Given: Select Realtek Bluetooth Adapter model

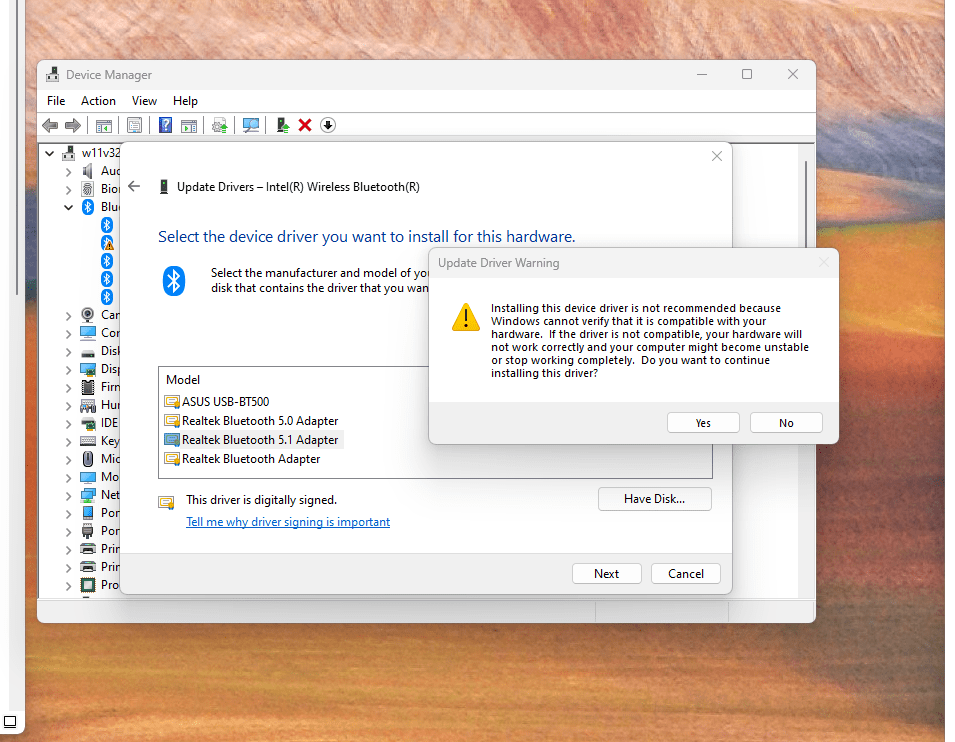Looking at the screenshot, I should coord(242,459).
